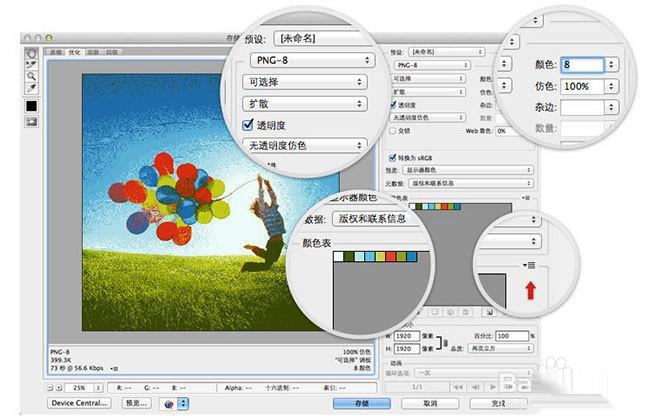Screen dimensions: 650x416
Task: Click the 存储 save button
Action: pyautogui.click(x=362, y=403)
